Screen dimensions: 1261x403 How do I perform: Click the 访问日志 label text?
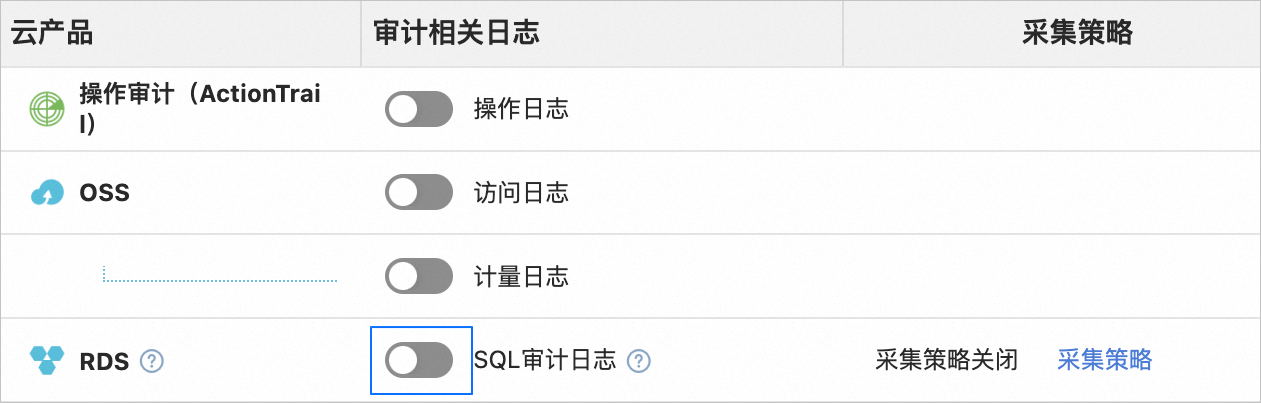click(x=521, y=193)
